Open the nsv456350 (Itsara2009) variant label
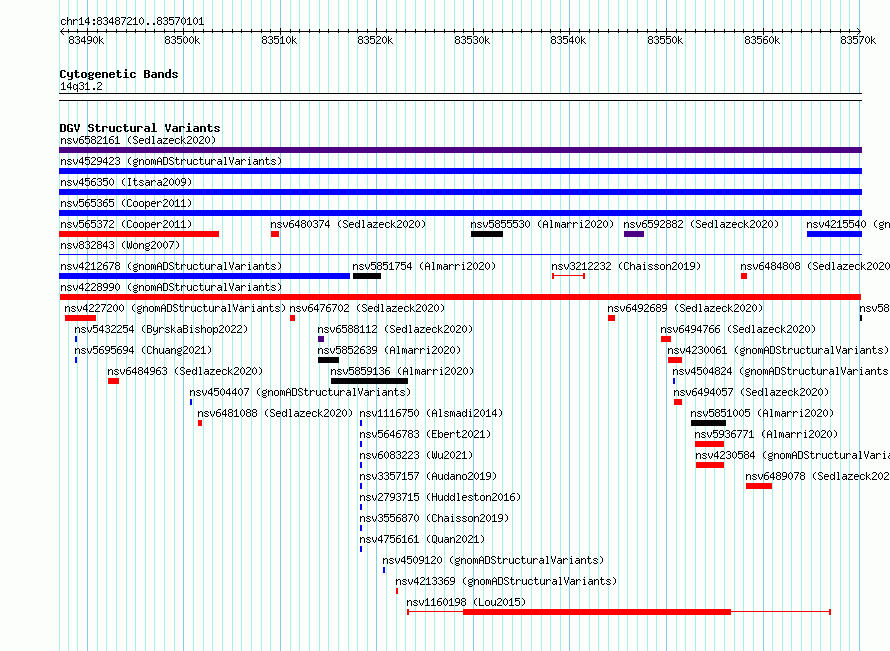Image resolution: width=890 pixels, height=651 pixels. pos(126,182)
